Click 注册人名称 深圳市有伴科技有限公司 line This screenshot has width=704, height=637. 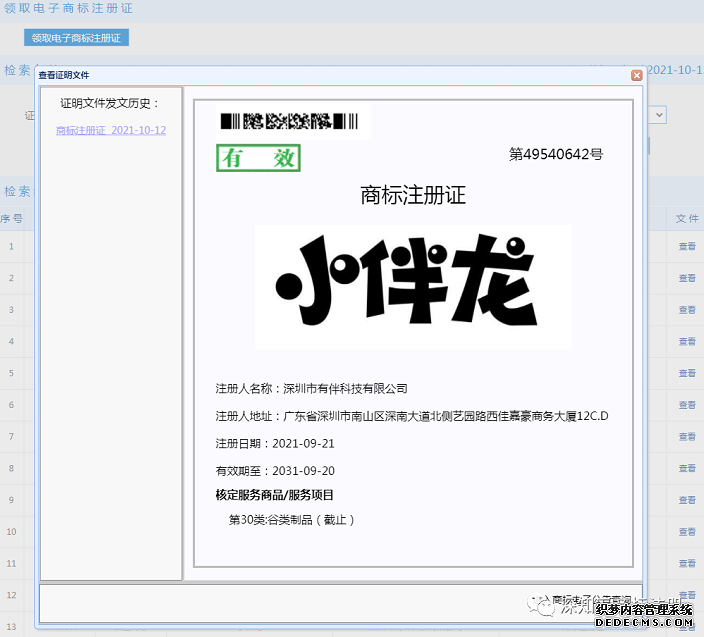[x=312, y=389]
